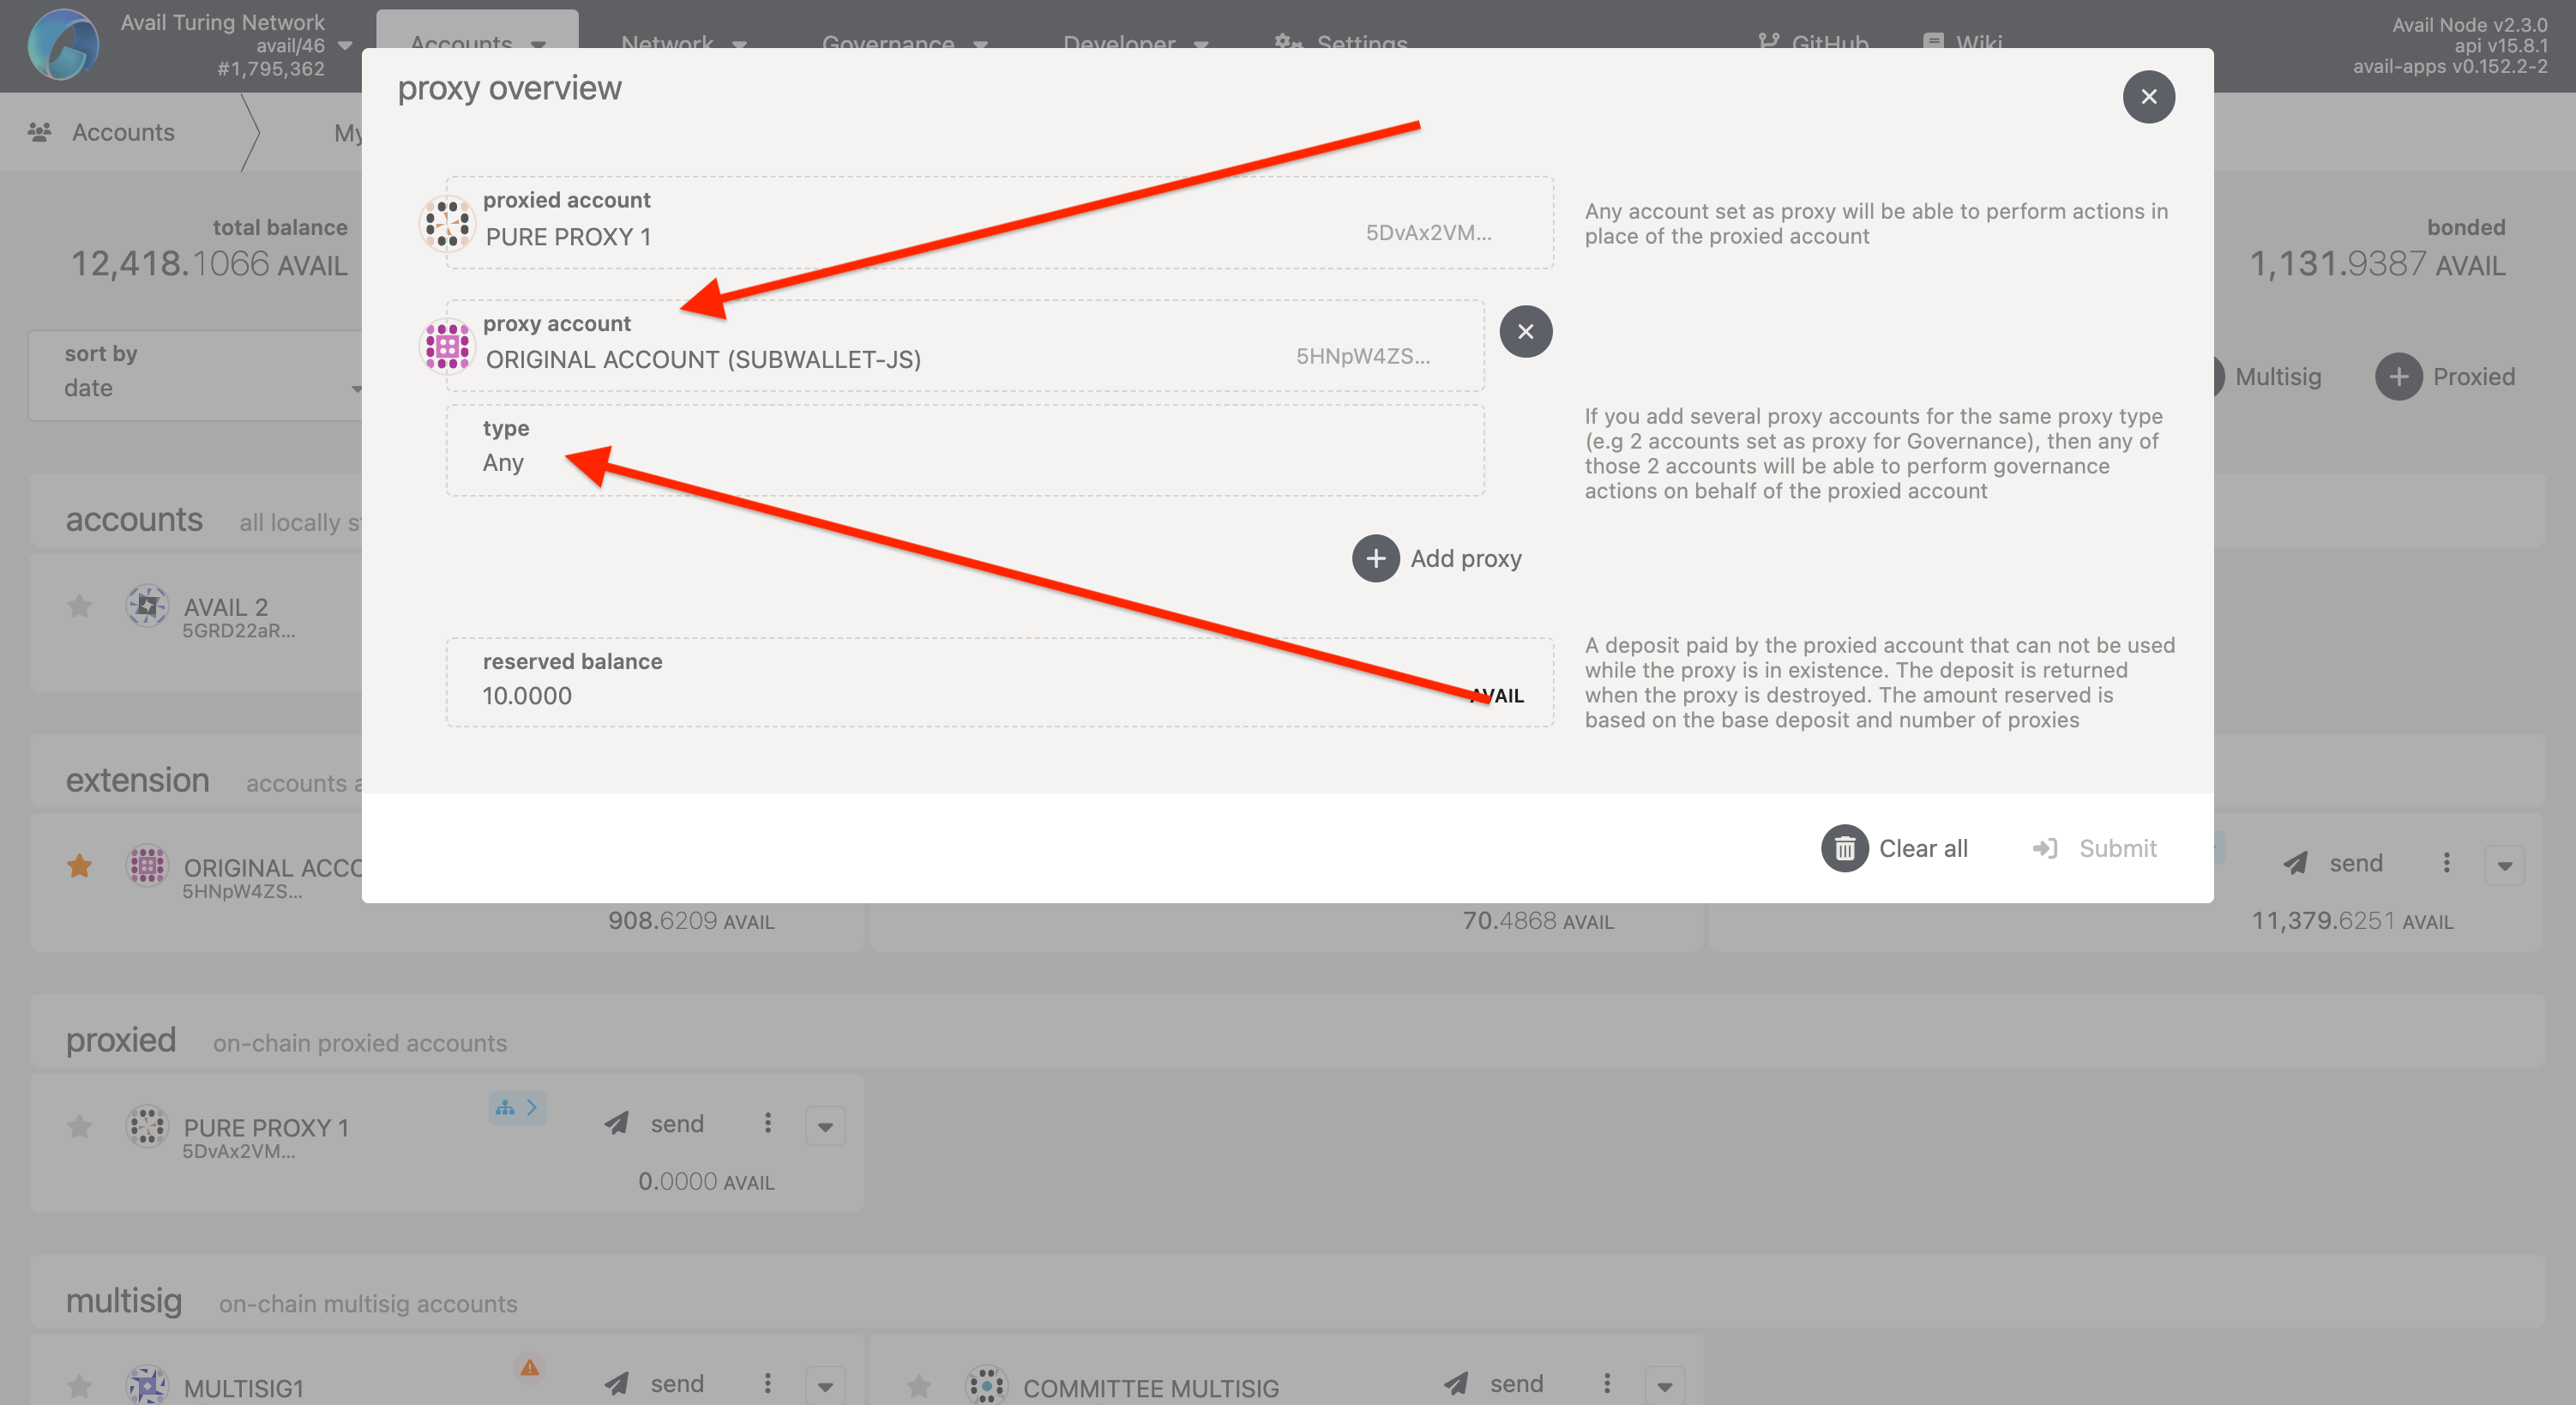
Task: Unfavorite the ORIGINAL ACCOUNT star
Action: [79, 866]
